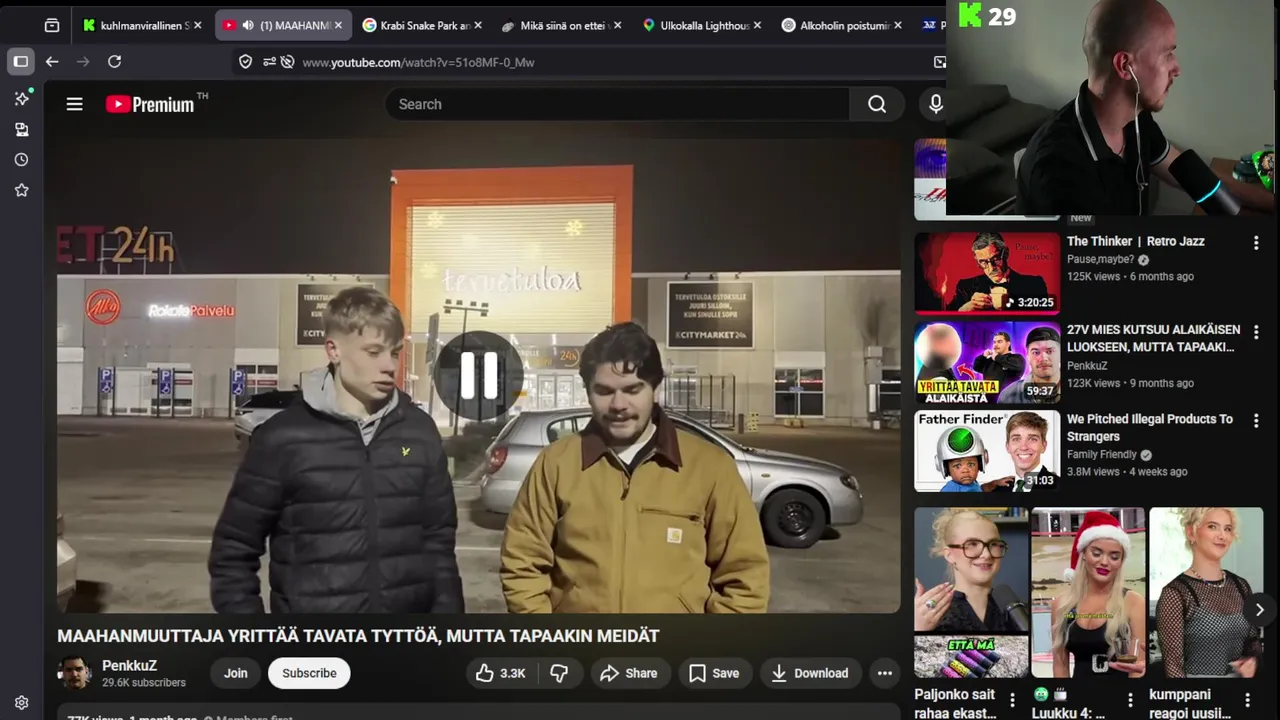Image resolution: width=1280 pixels, height=720 pixels.
Task: Open the AI sparkle sidebar icon
Action: coord(21,98)
